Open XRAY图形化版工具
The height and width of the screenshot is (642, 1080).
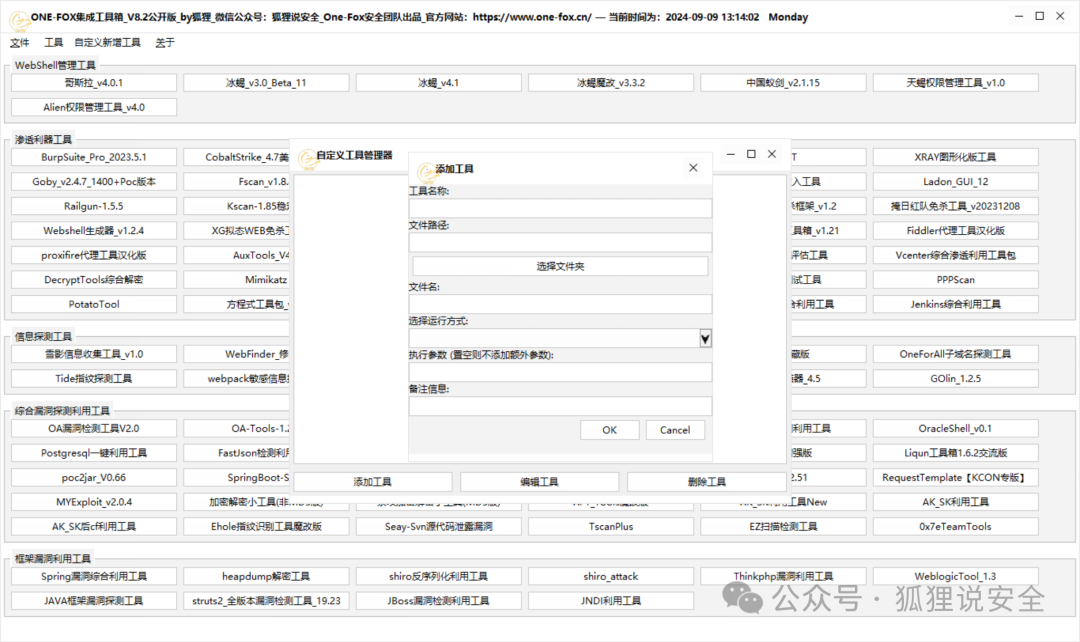pos(955,157)
